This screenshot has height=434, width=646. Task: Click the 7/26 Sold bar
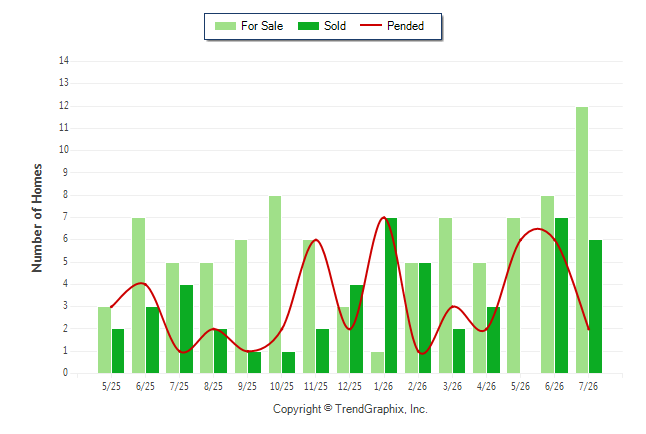tap(596, 307)
